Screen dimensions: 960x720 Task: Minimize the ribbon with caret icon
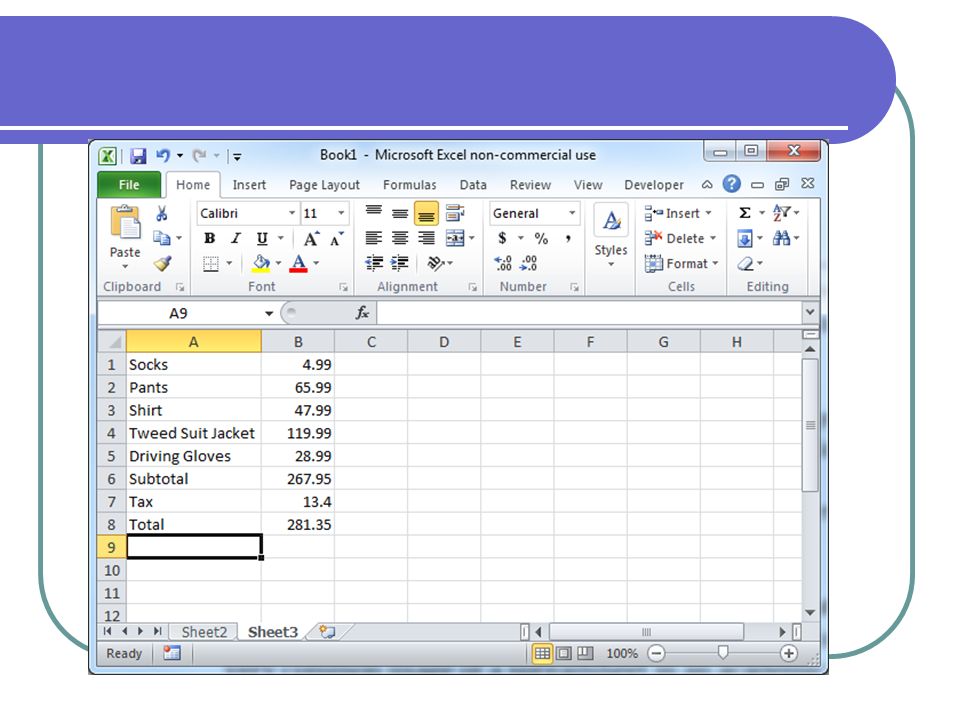pyautogui.click(x=707, y=184)
